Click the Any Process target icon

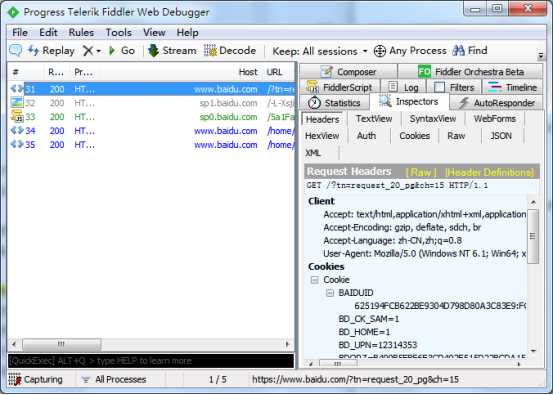pos(379,51)
